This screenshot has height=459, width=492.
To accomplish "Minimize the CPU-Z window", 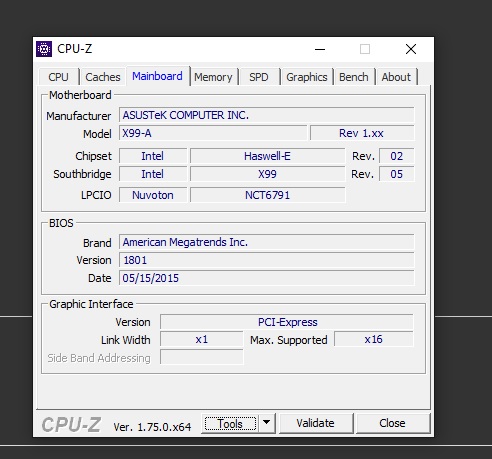I will pos(320,49).
